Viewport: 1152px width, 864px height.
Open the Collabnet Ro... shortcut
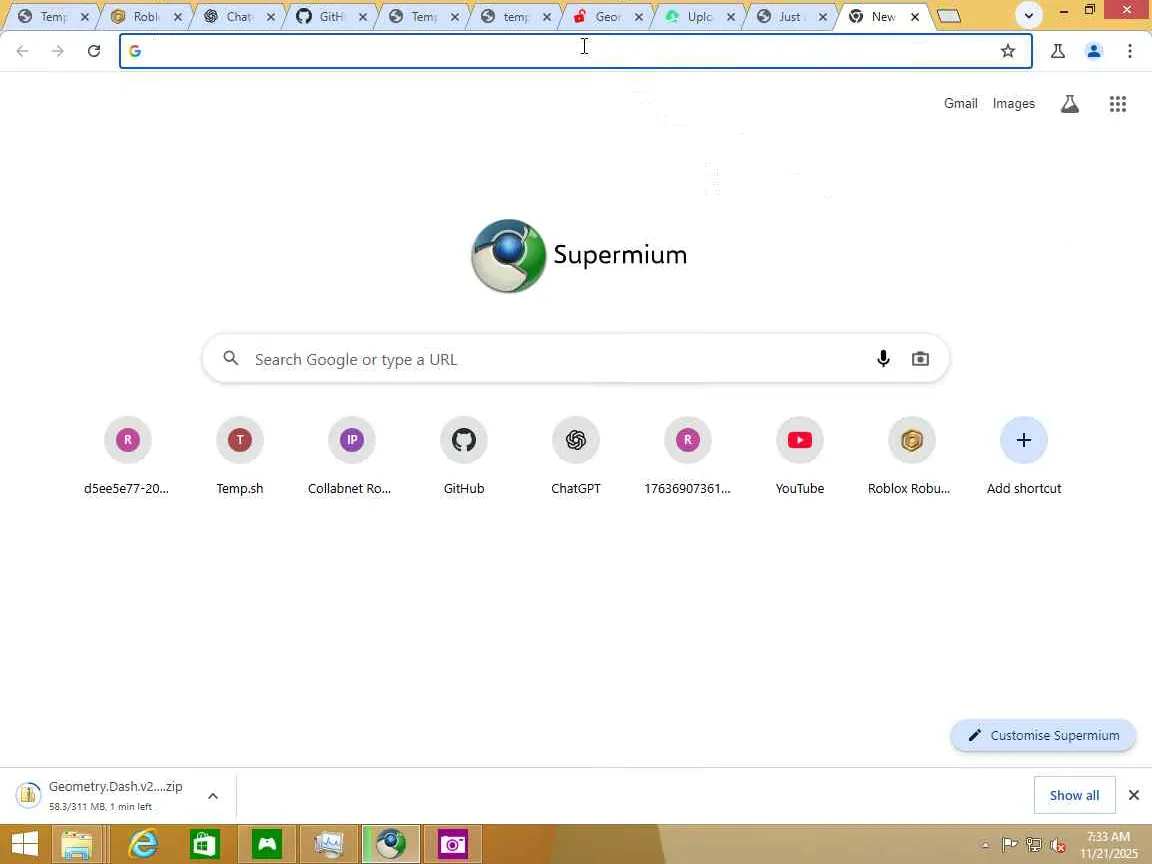tap(351, 456)
